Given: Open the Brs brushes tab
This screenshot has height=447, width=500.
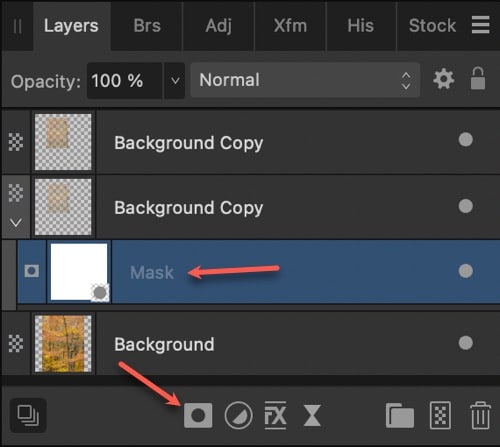Looking at the screenshot, I should coord(147,26).
